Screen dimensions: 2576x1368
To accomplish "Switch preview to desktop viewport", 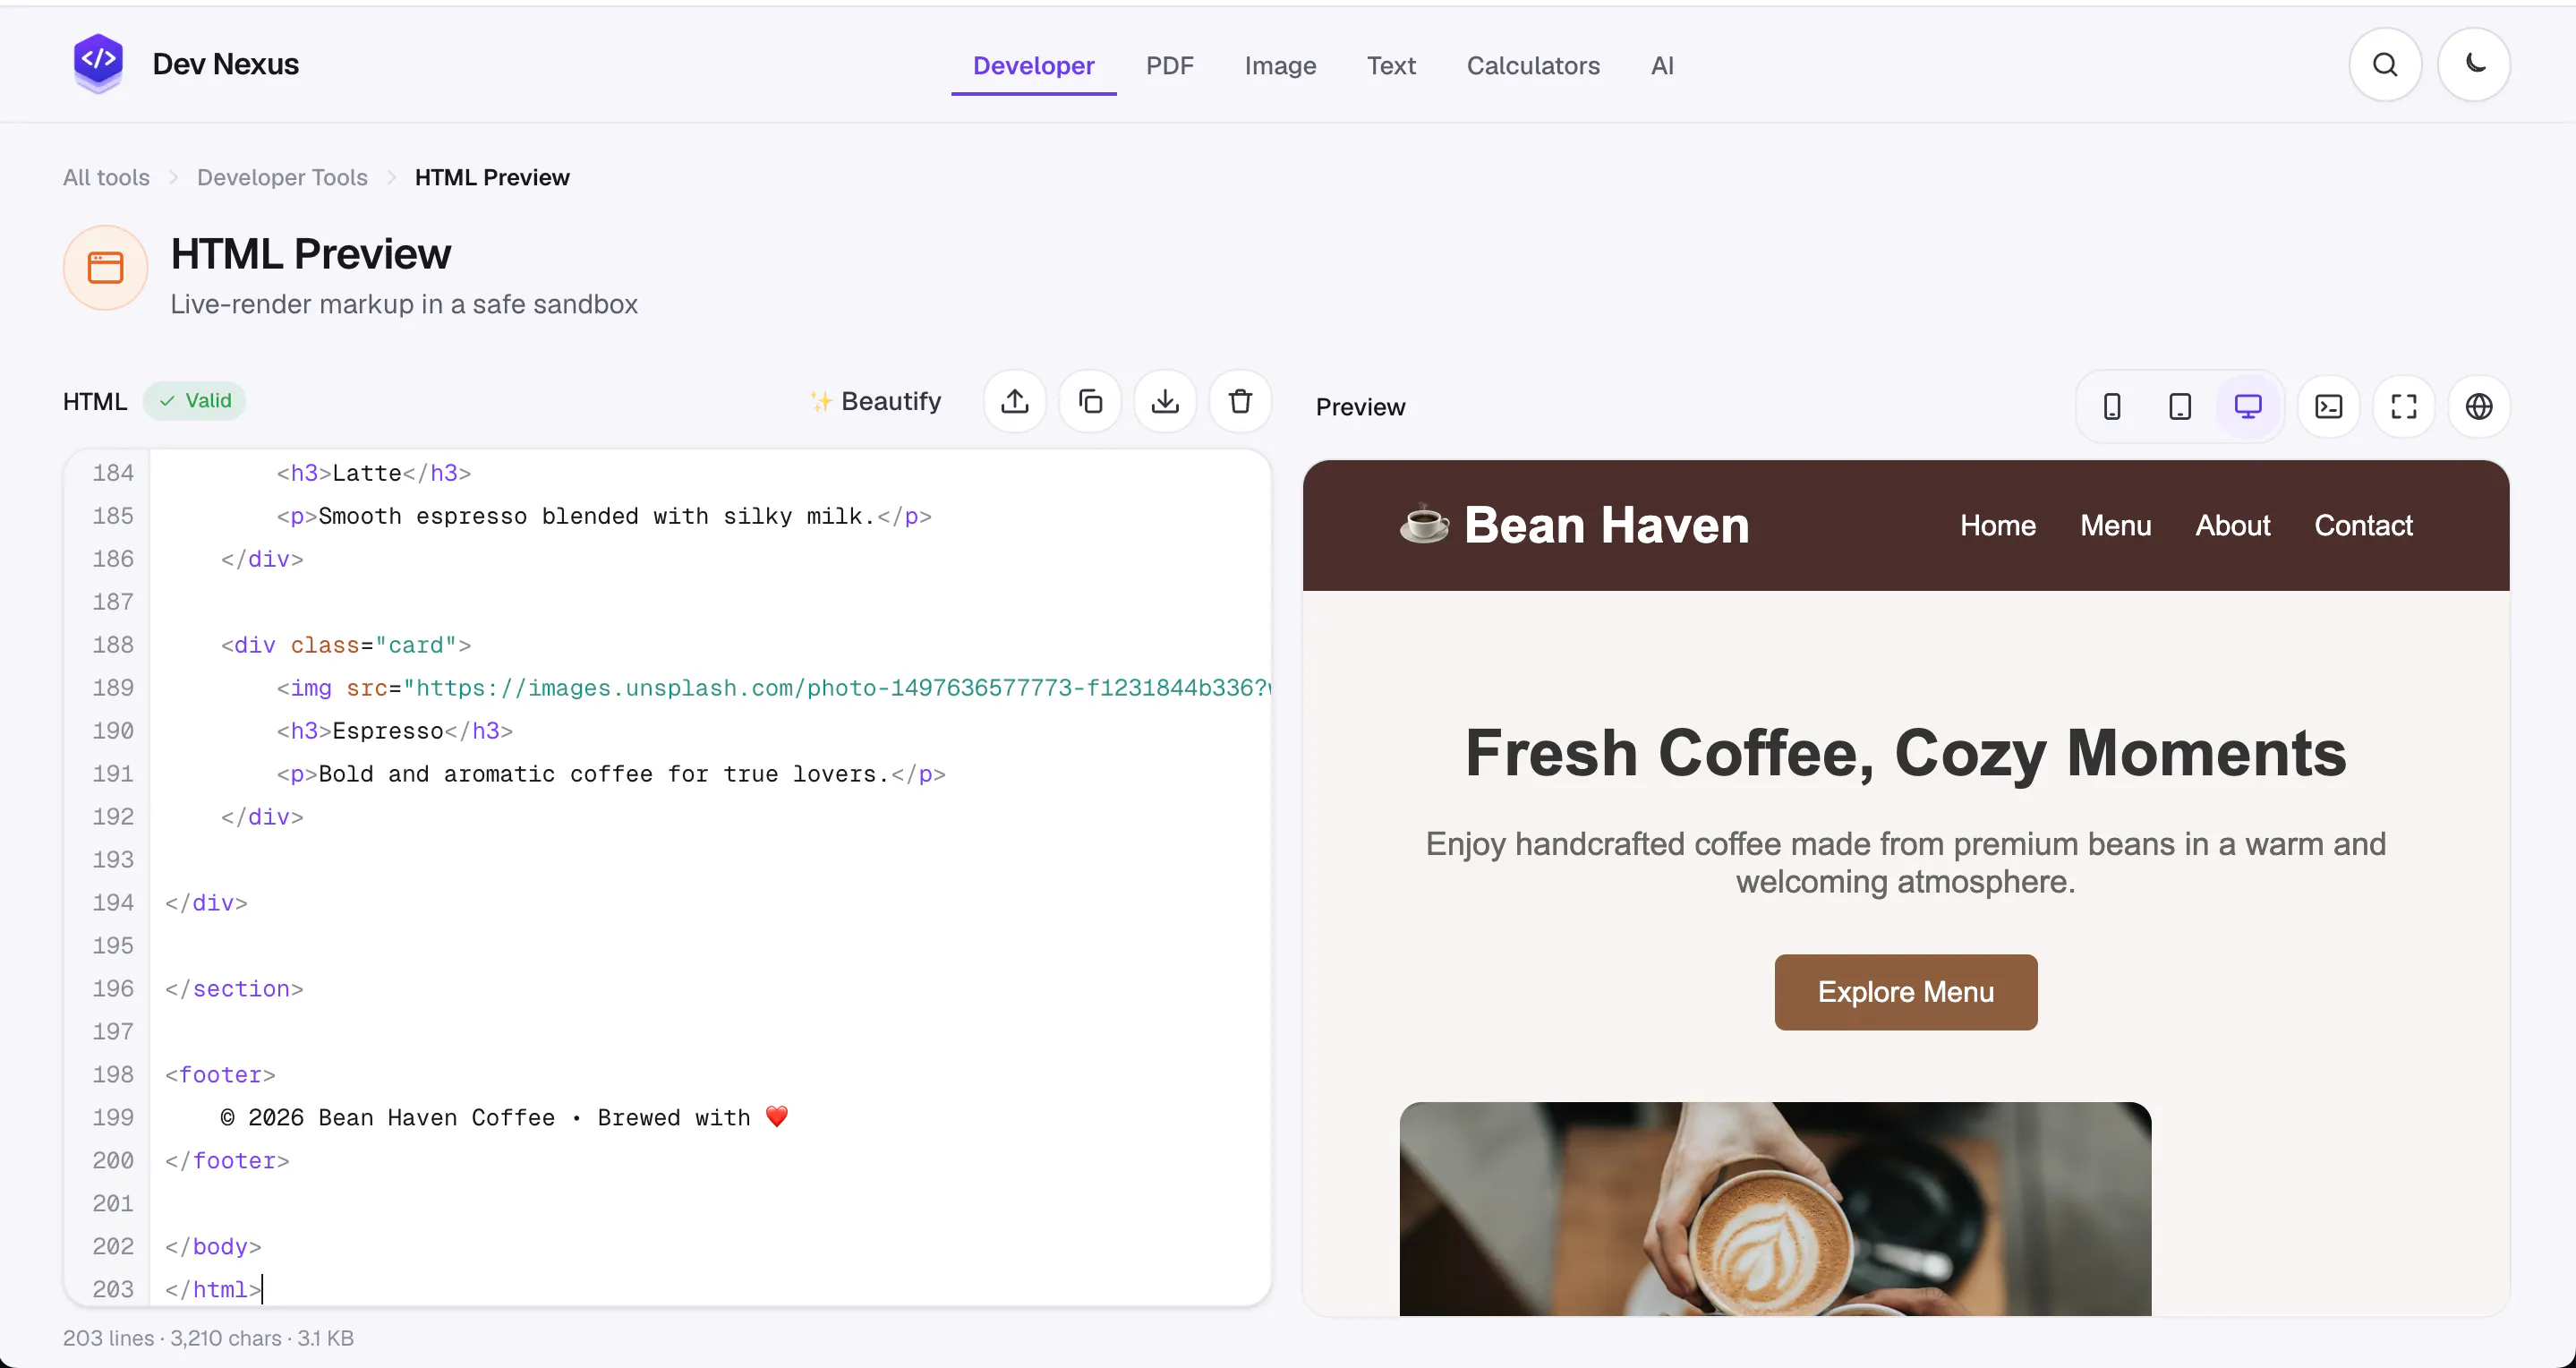I will [x=2248, y=407].
